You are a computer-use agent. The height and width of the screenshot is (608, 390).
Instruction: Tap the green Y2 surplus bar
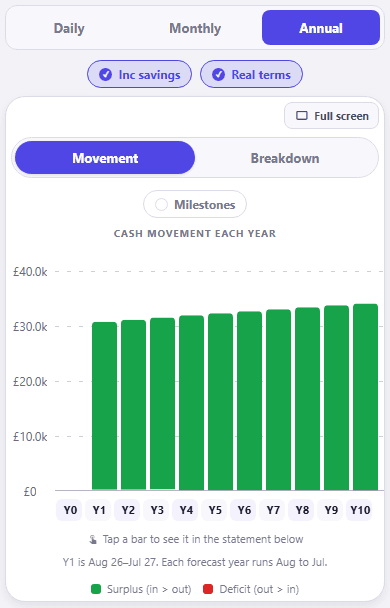click(x=133, y=405)
